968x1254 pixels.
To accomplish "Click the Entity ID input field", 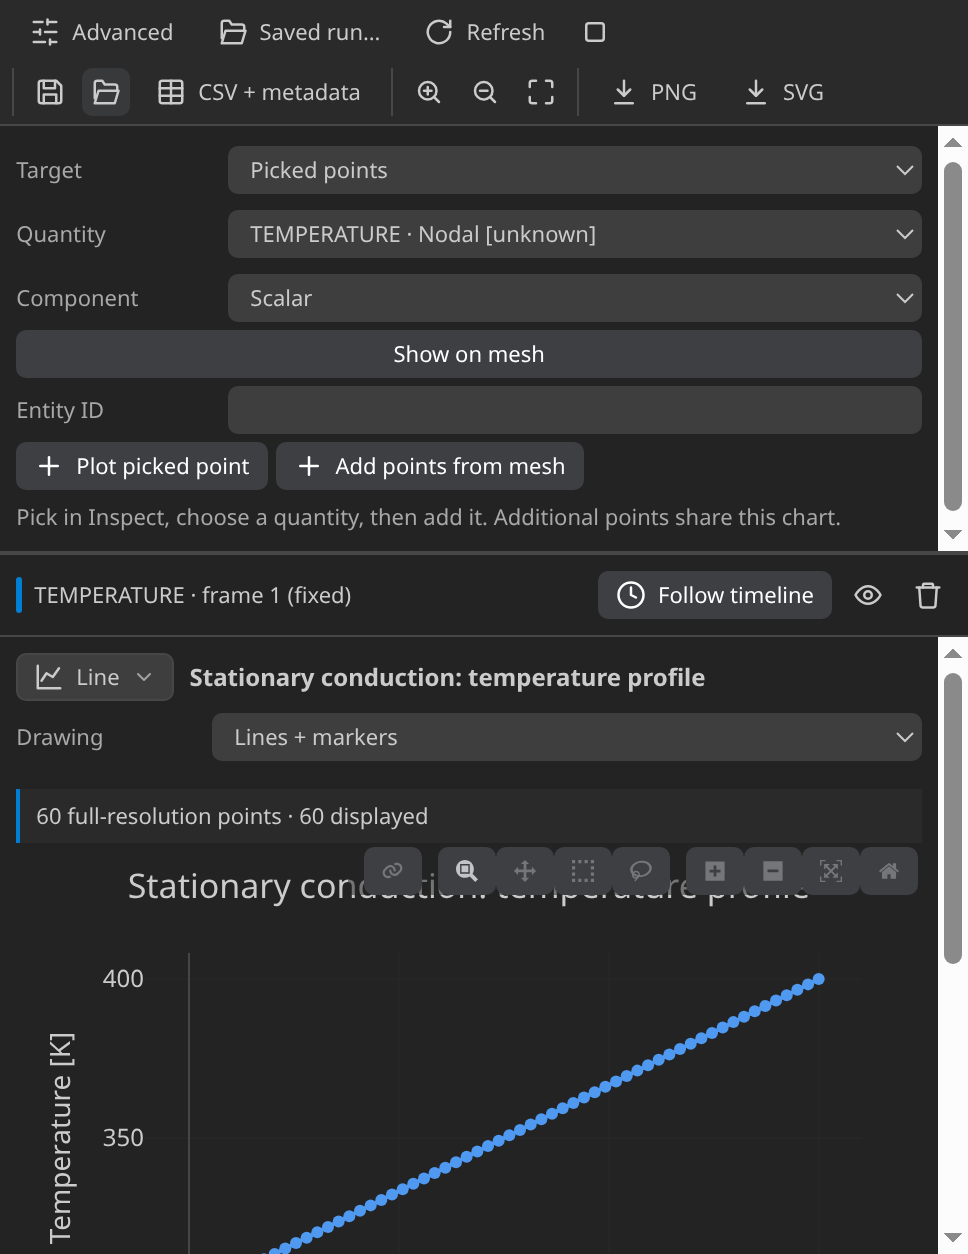I will click(575, 410).
